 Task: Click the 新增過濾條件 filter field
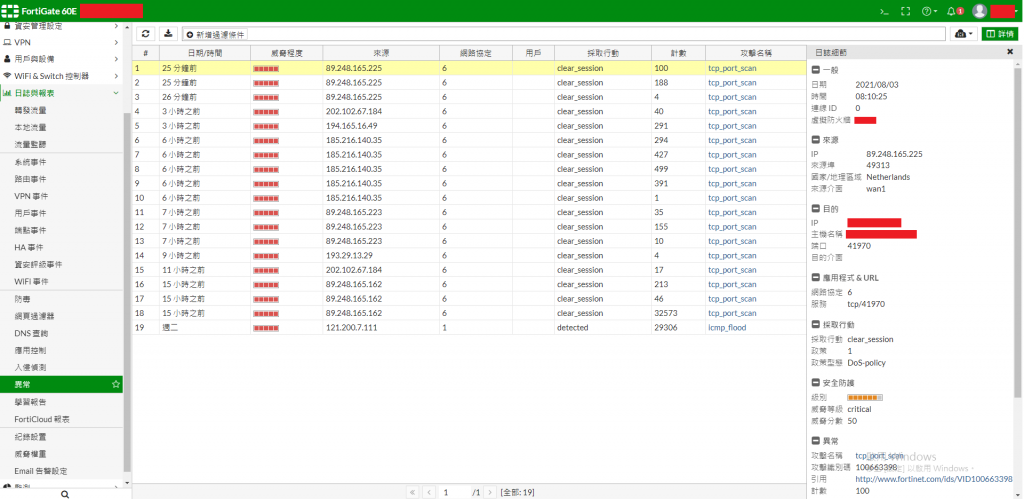[x=564, y=34]
